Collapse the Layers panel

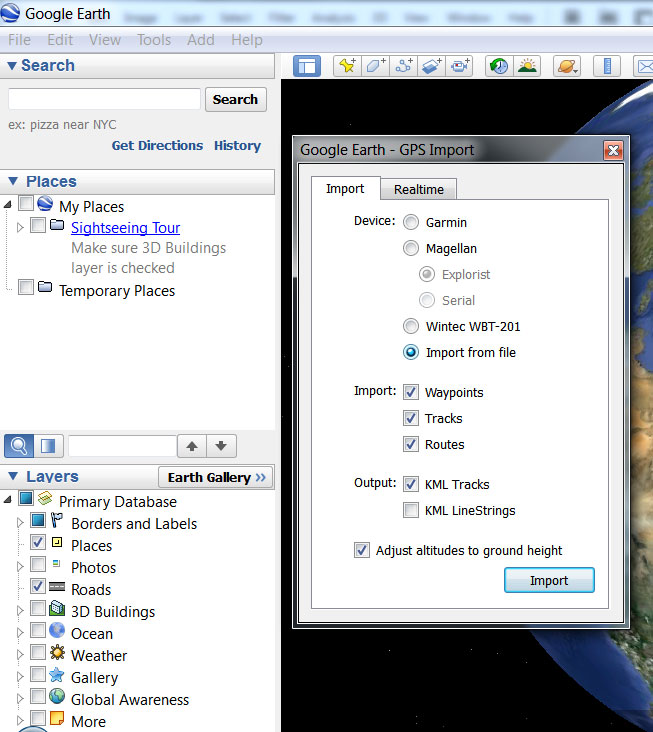tap(13, 476)
